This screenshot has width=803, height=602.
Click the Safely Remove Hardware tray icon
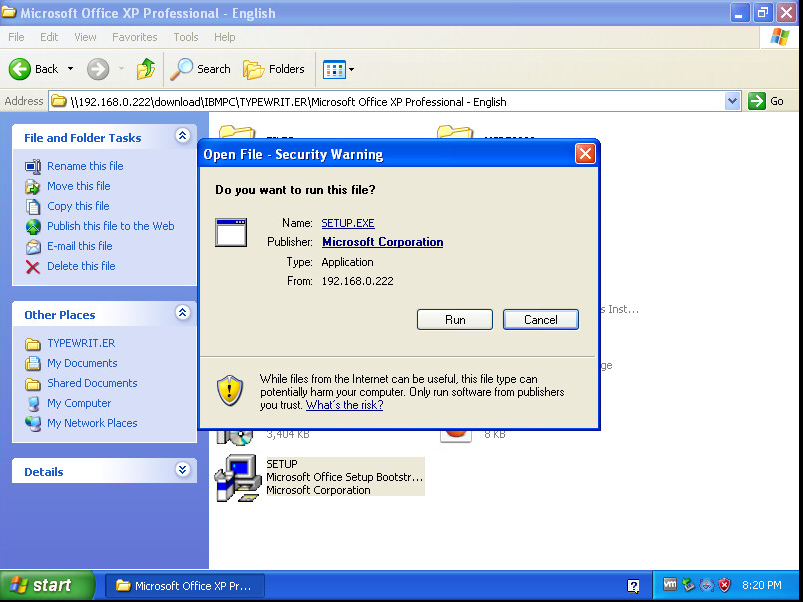(x=688, y=584)
